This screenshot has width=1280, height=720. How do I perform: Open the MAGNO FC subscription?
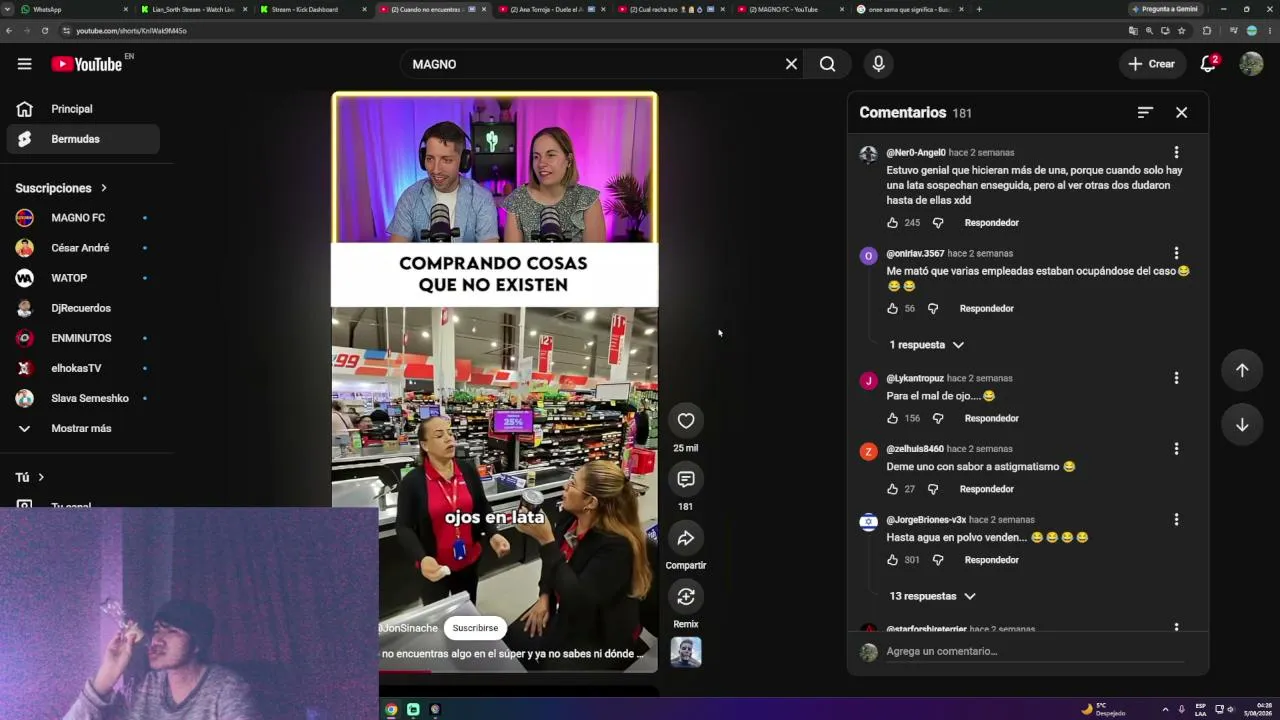coord(83,218)
